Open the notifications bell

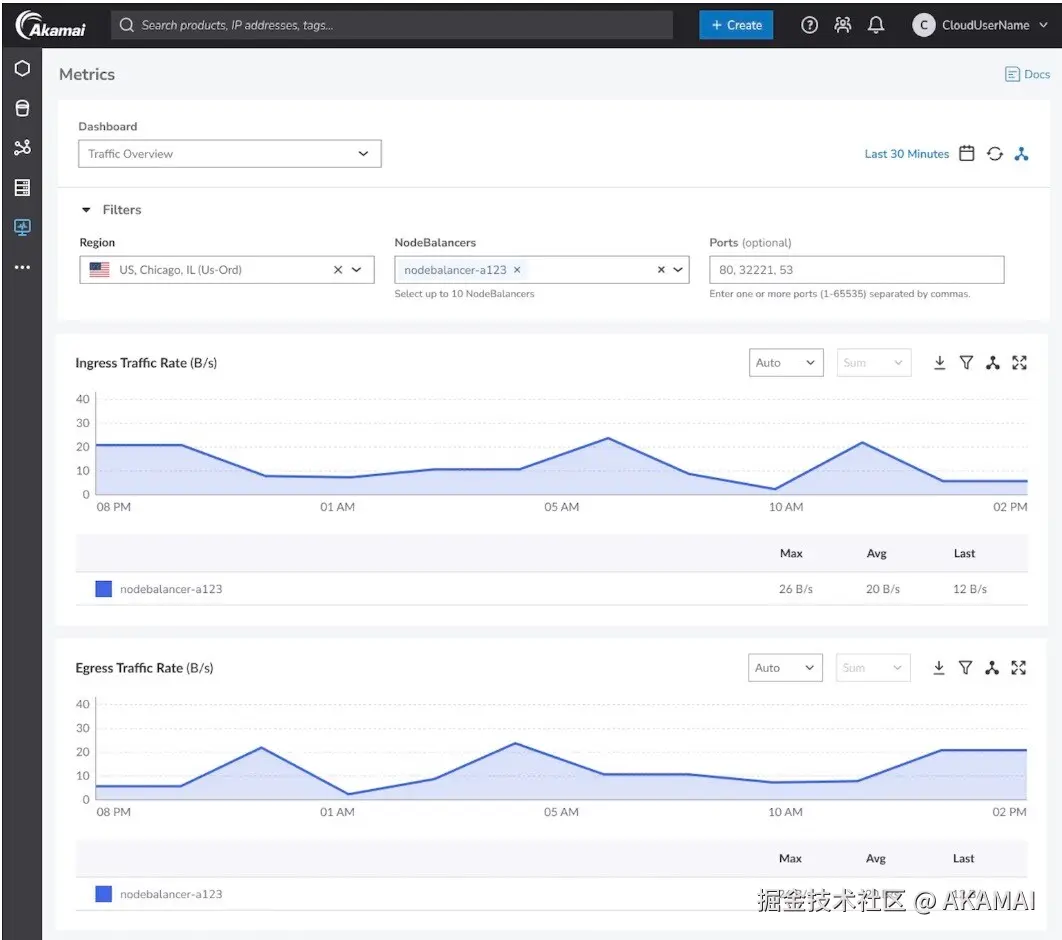[875, 25]
